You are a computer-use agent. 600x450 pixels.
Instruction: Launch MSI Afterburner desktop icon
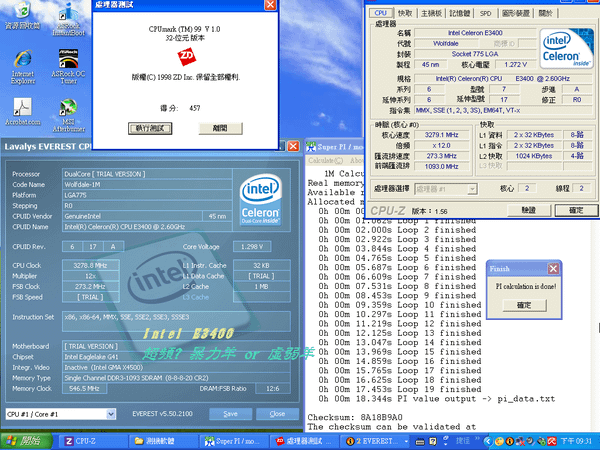tap(68, 116)
